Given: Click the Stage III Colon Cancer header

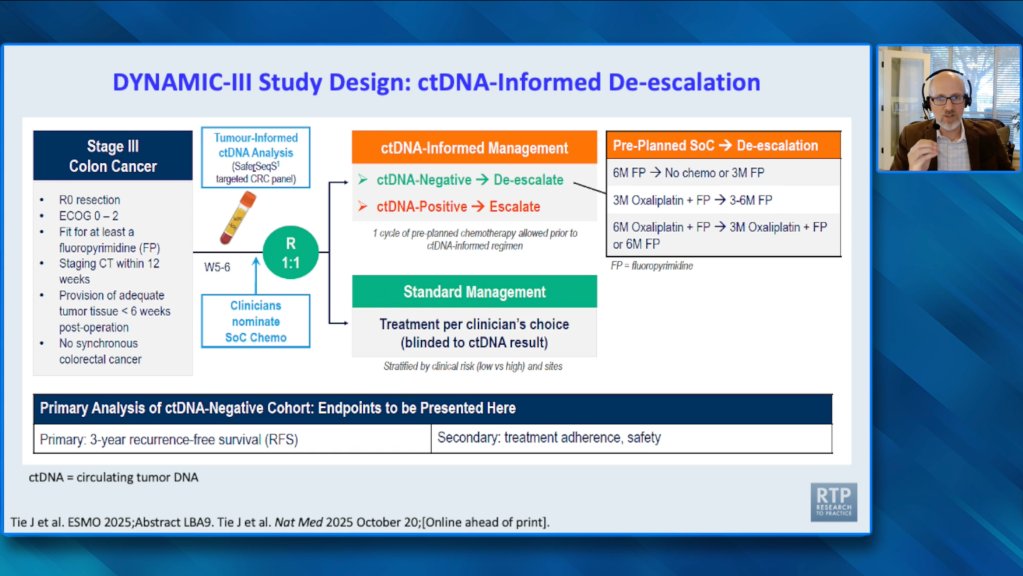Looking at the screenshot, I should point(113,156).
